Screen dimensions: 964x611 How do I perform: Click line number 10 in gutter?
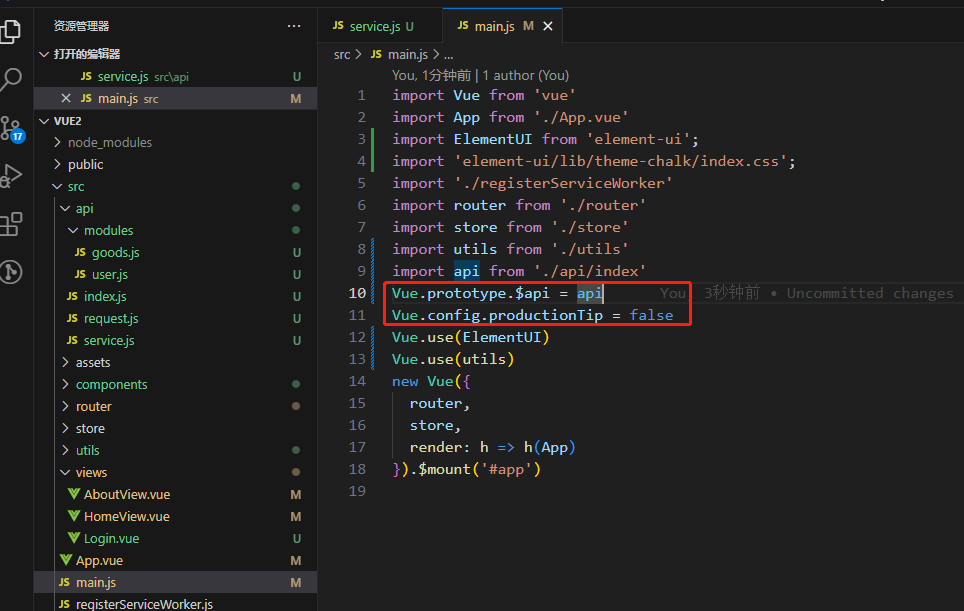point(357,293)
